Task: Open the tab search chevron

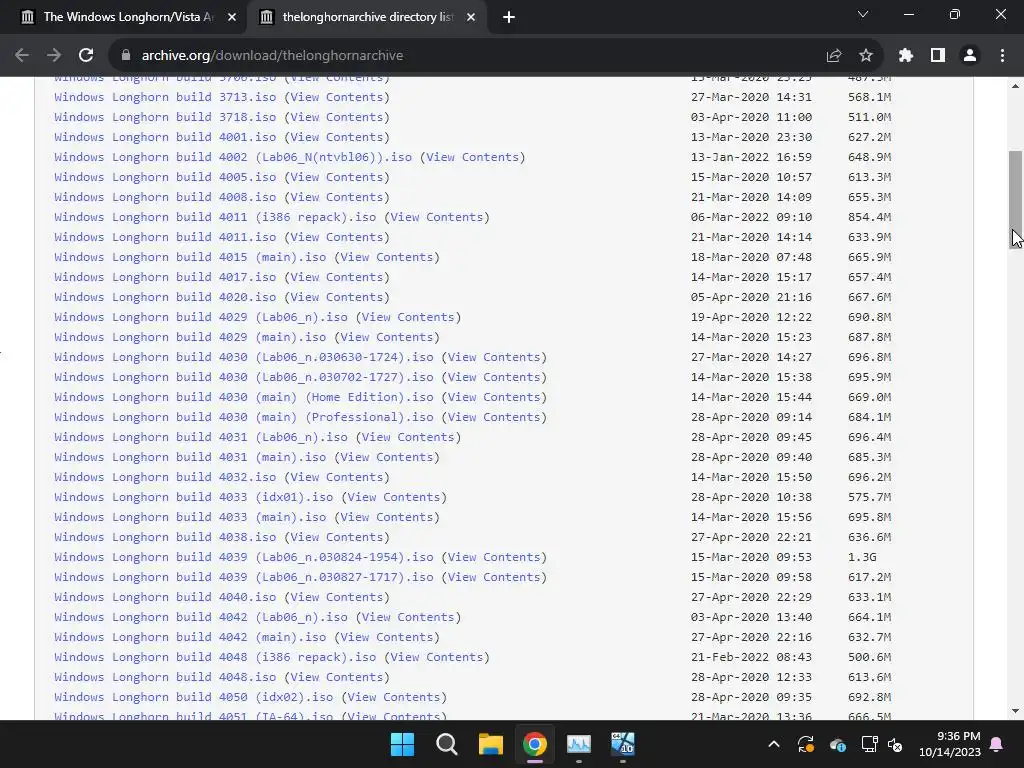Action: pyautogui.click(x=863, y=14)
